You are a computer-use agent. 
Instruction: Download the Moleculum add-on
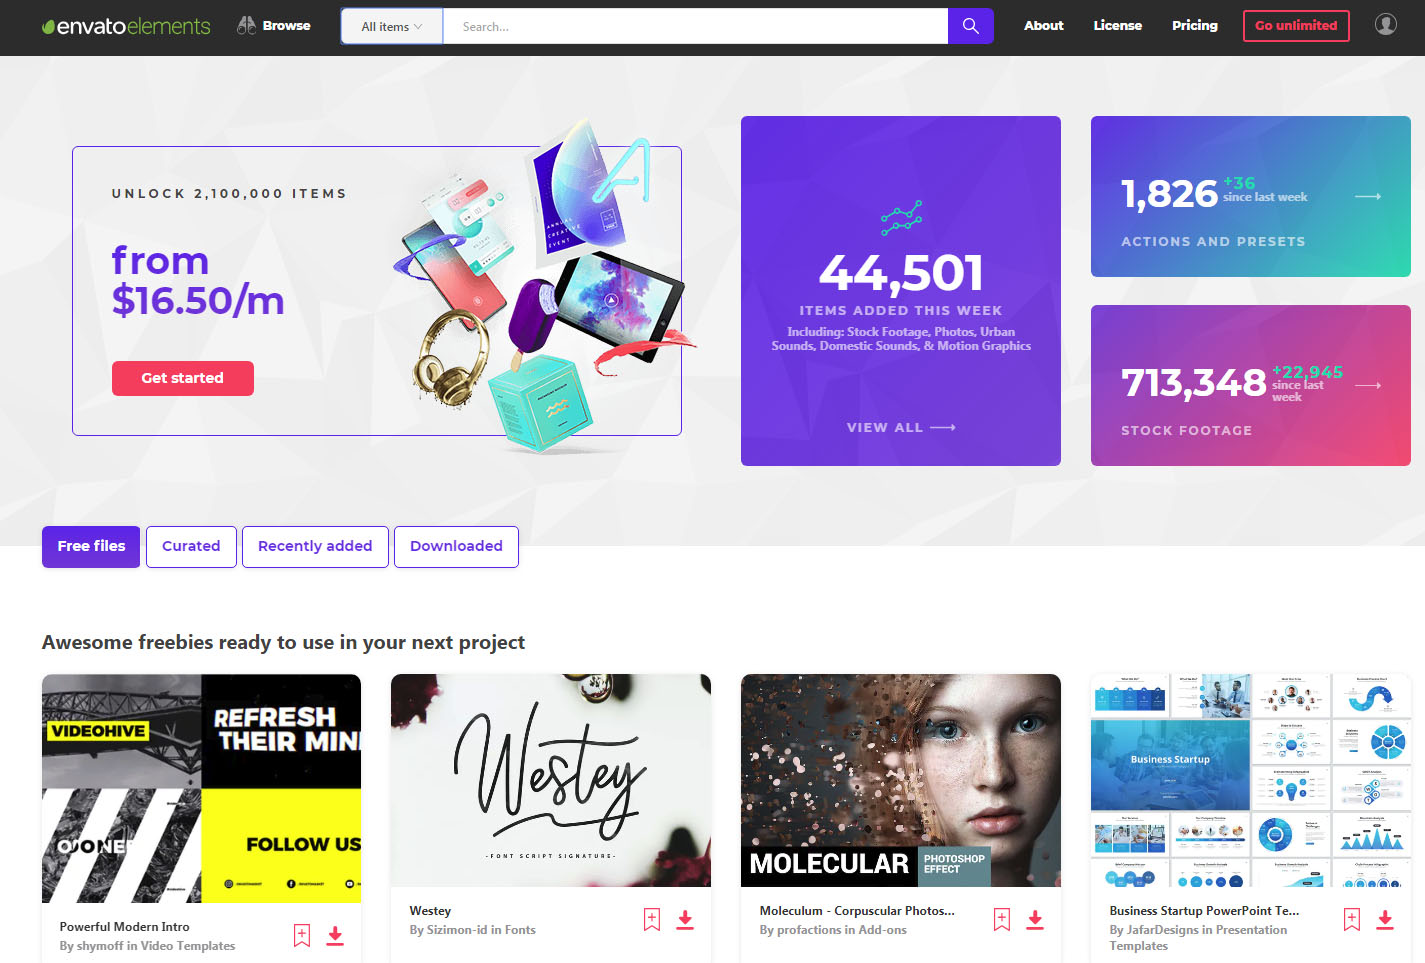tap(1035, 920)
